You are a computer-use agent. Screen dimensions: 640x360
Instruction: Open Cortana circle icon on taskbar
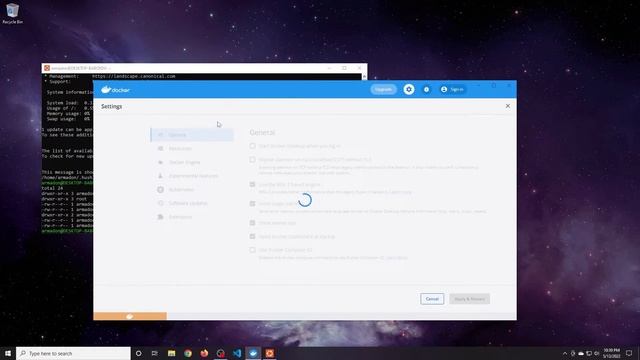click(138, 353)
